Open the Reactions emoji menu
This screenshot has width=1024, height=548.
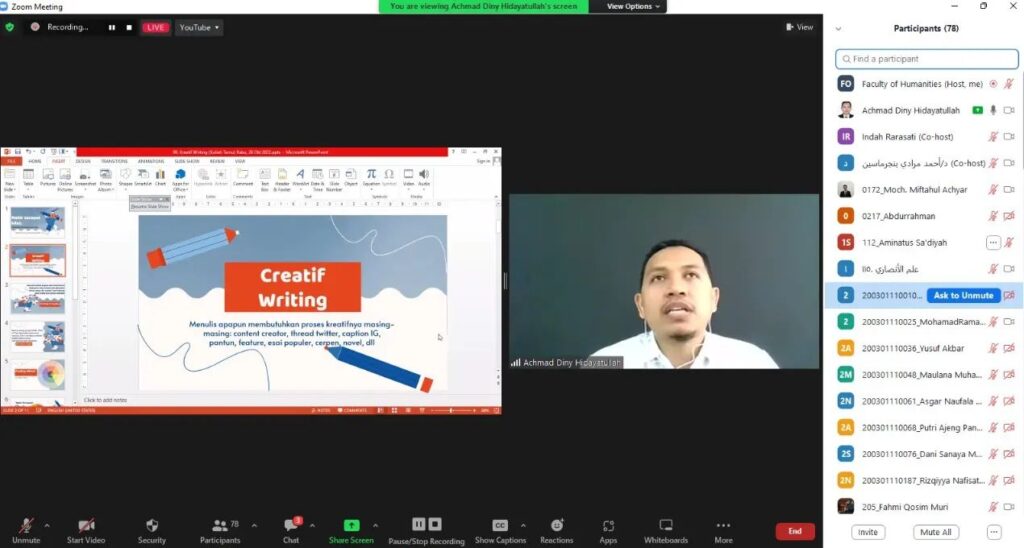[556, 526]
